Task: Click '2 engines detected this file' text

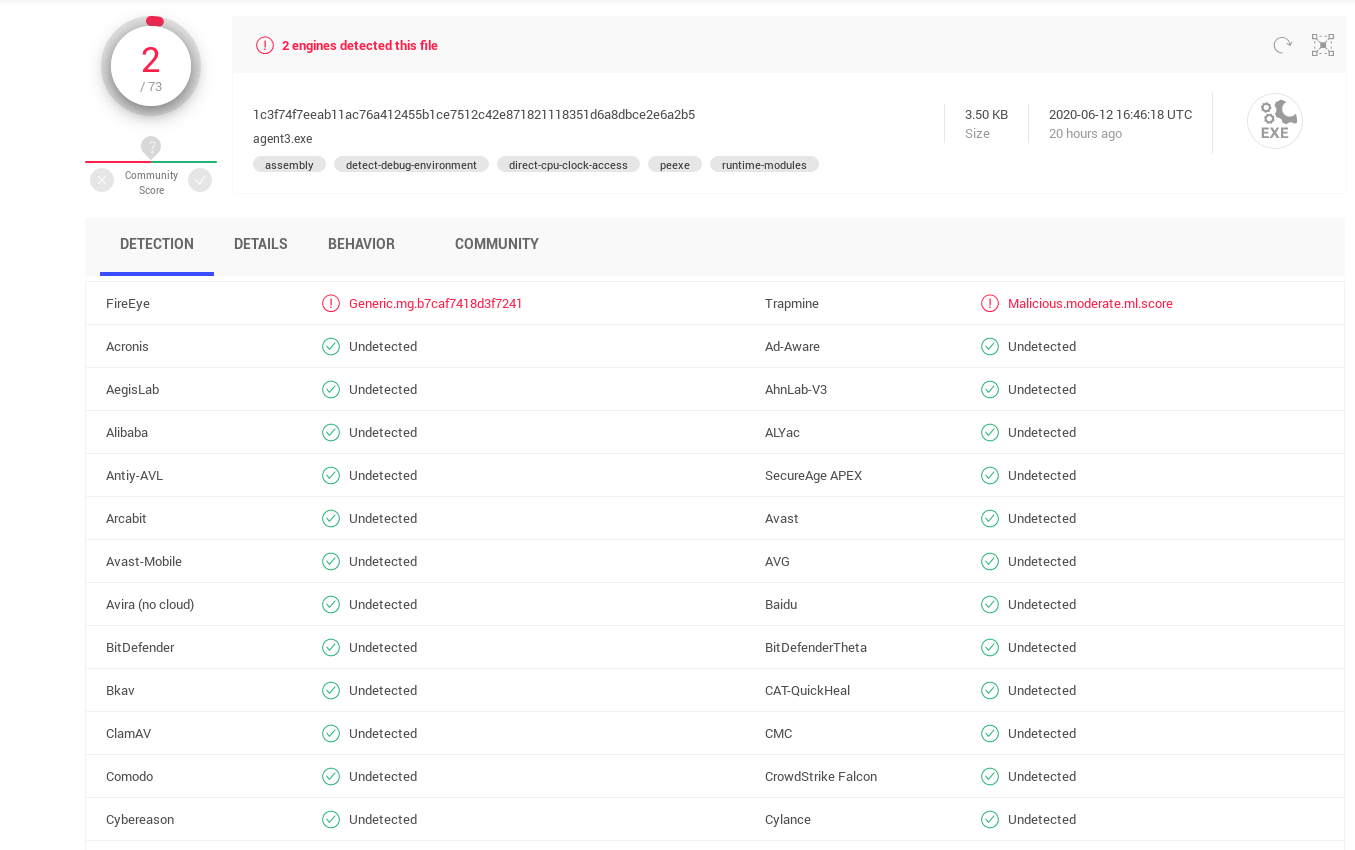Action: pyautogui.click(x=360, y=45)
